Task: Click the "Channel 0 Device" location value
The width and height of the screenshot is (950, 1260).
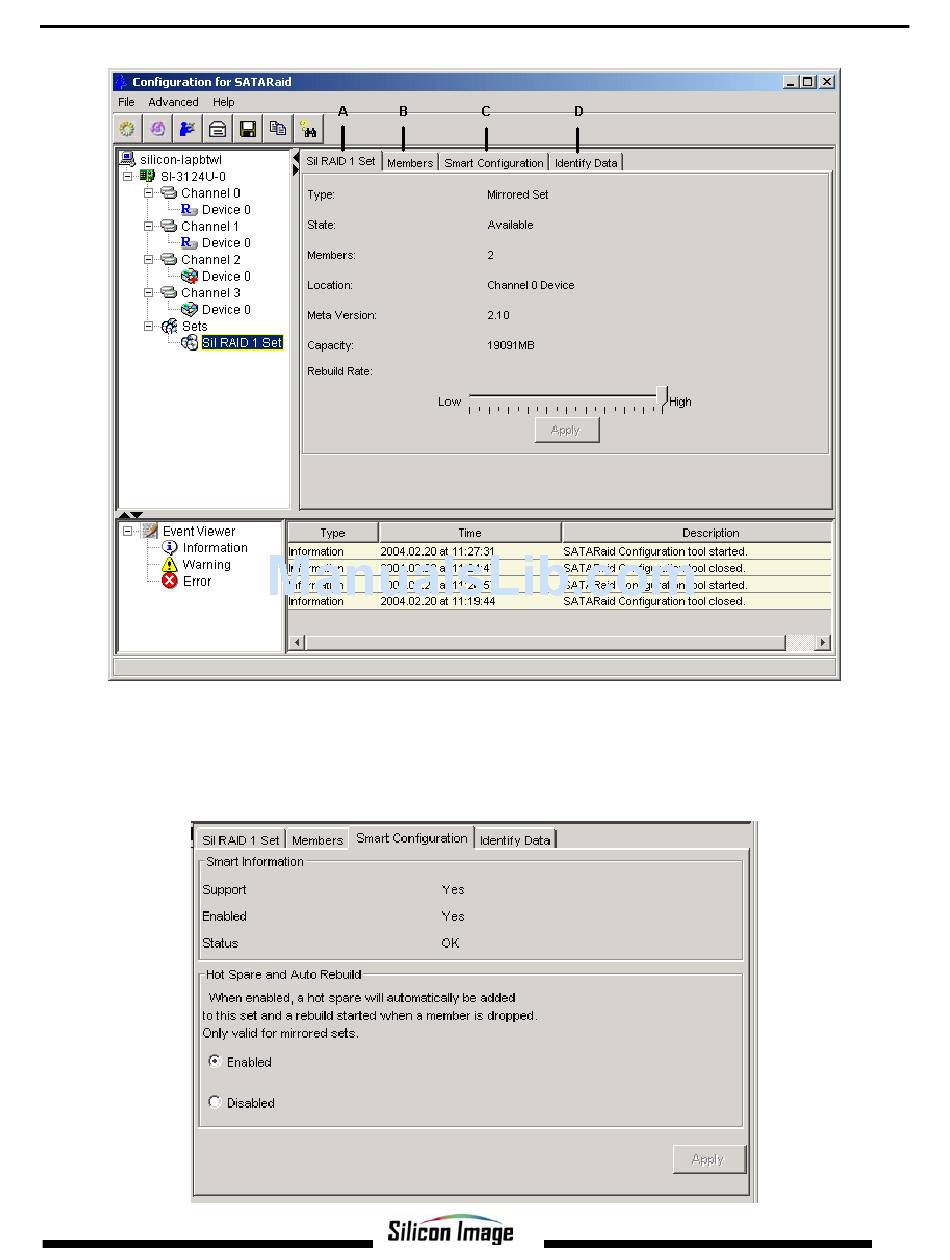Action: coord(531,285)
